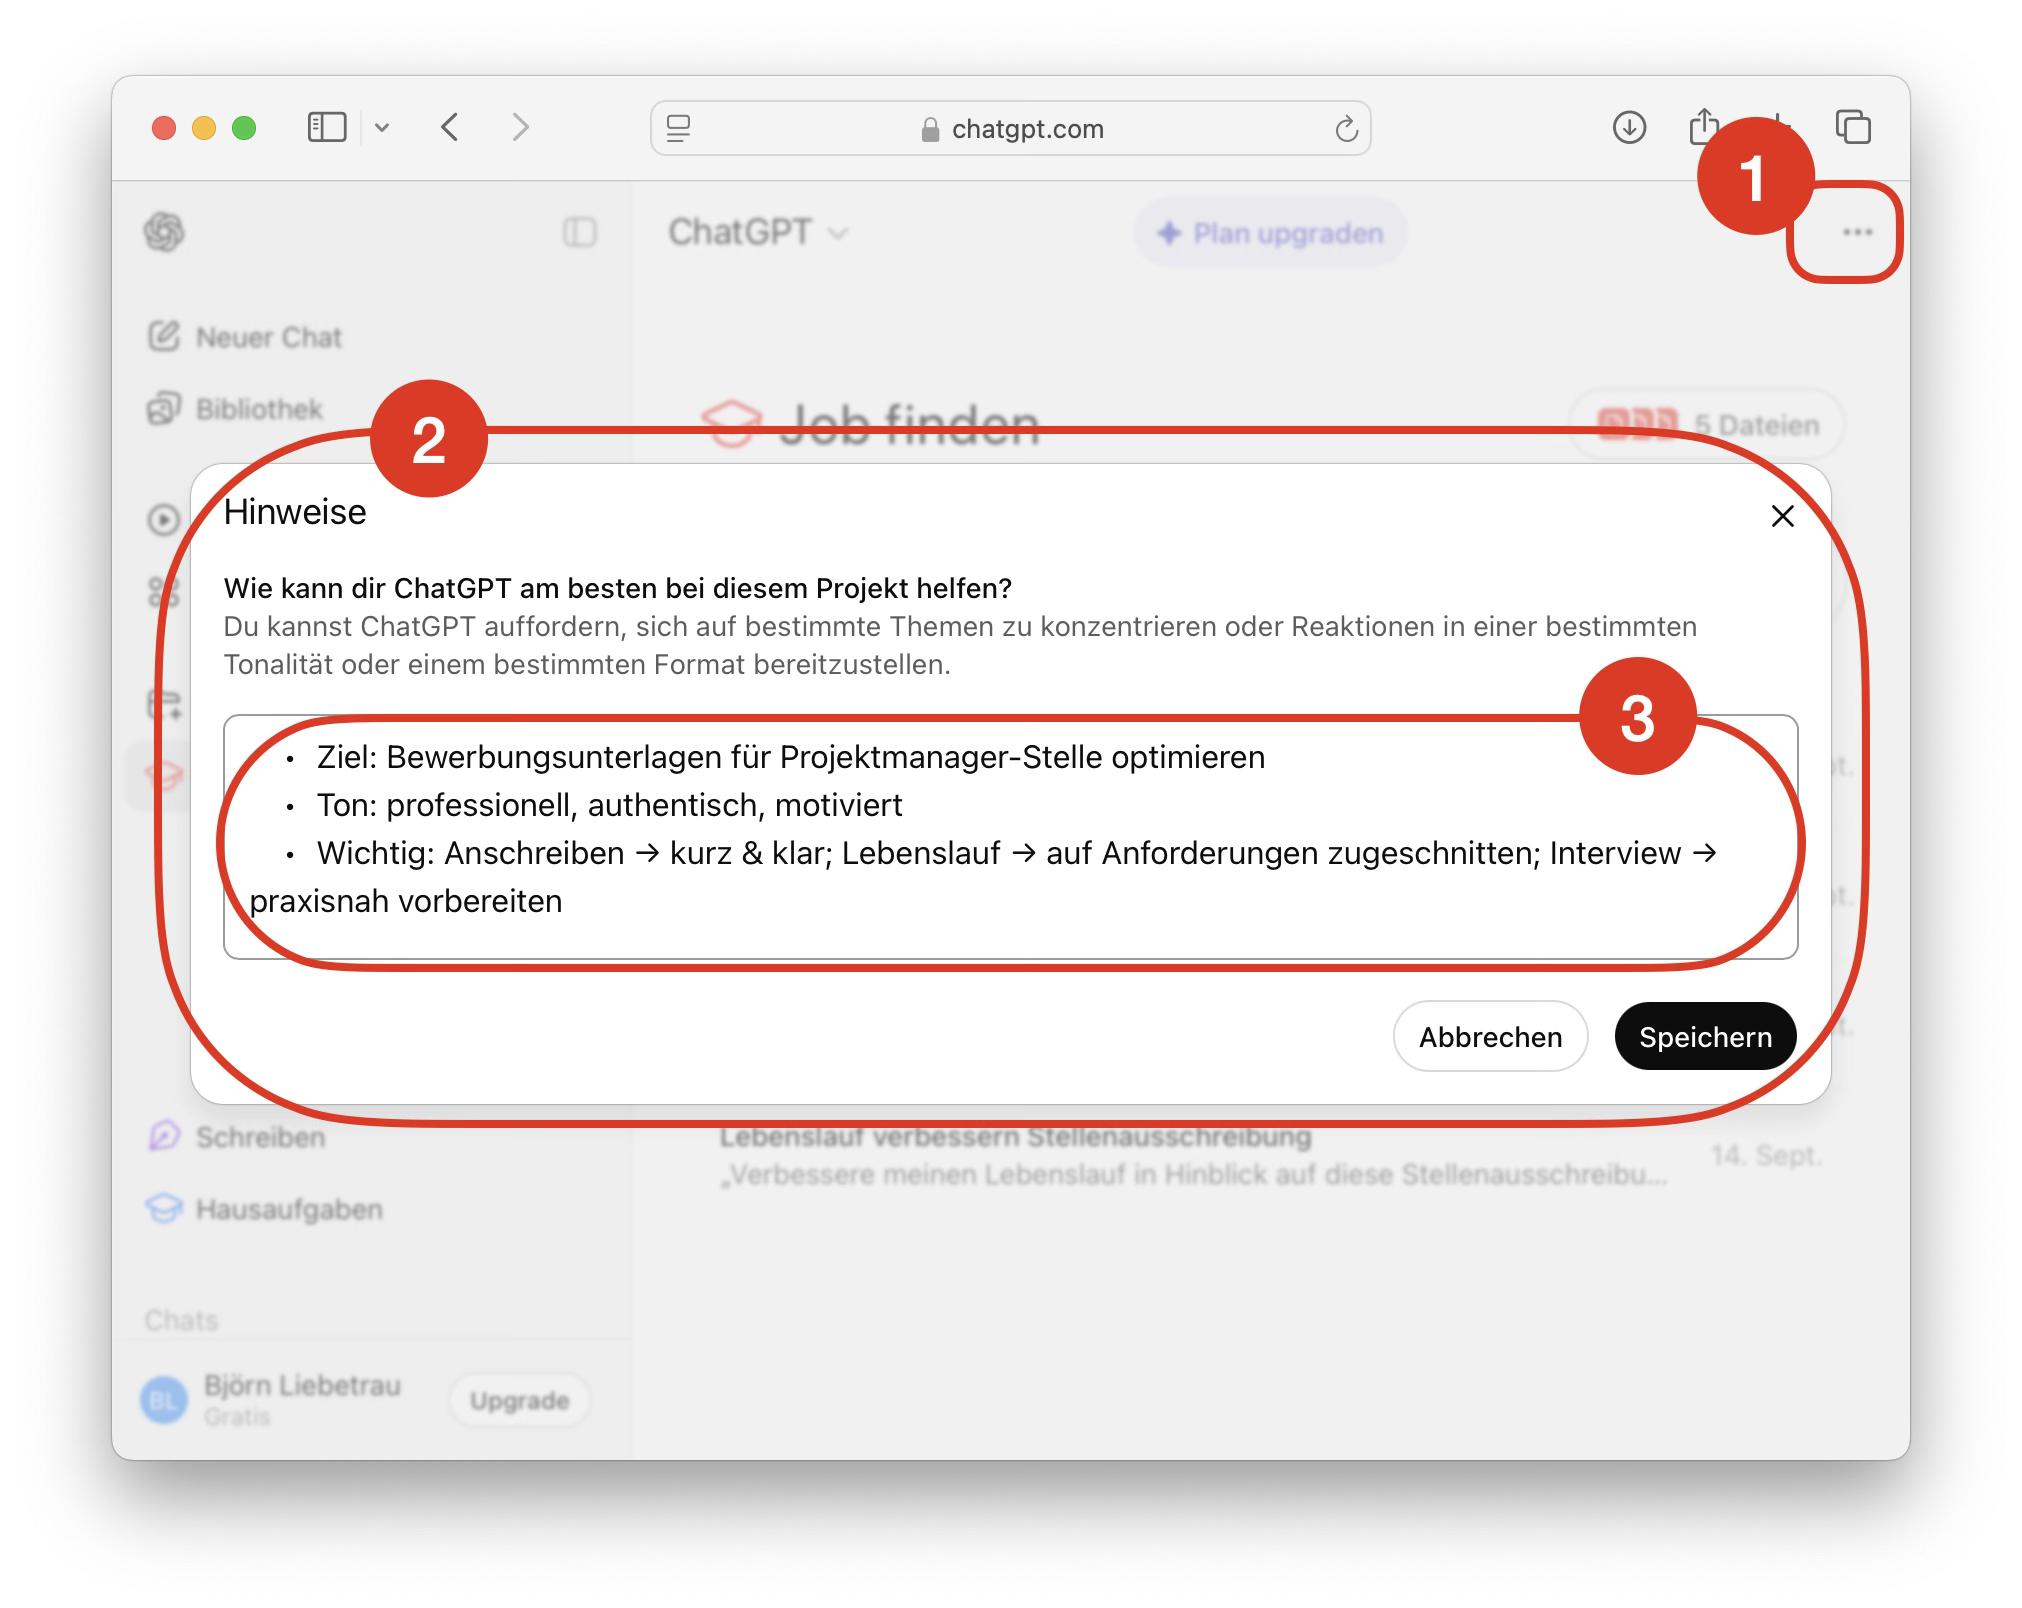Click the Safari forward arrow
Viewport: 2022px width, 1608px height.
point(520,128)
